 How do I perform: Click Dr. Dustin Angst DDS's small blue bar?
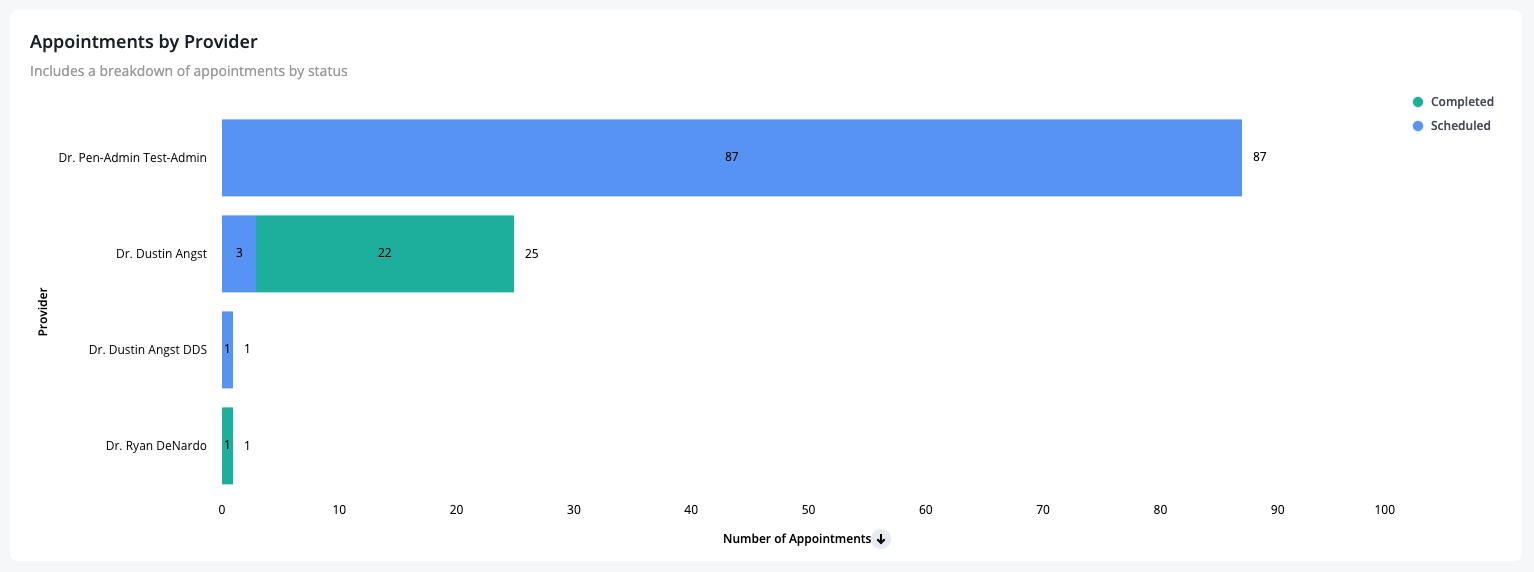[227, 350]
